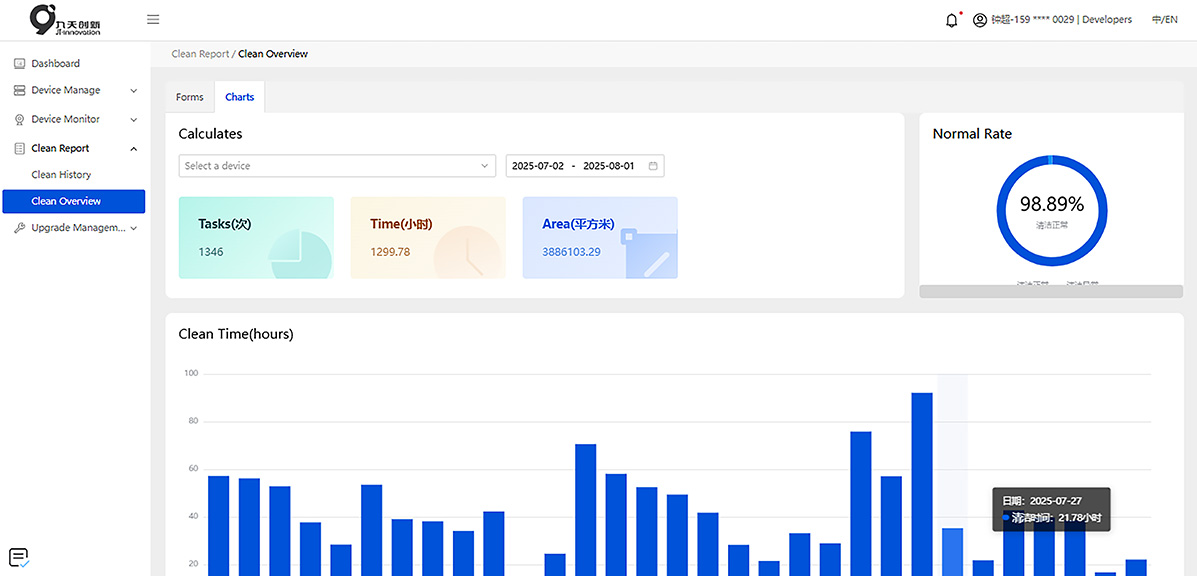
Task: Collapse the Clean Report chevron
Action: (134, 149)
